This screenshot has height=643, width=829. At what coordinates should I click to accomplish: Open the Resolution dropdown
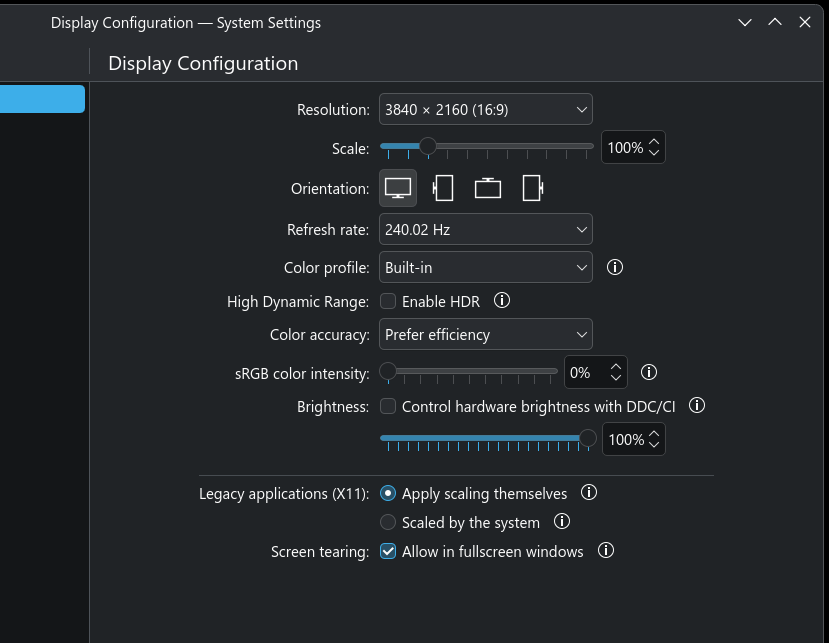486,109
